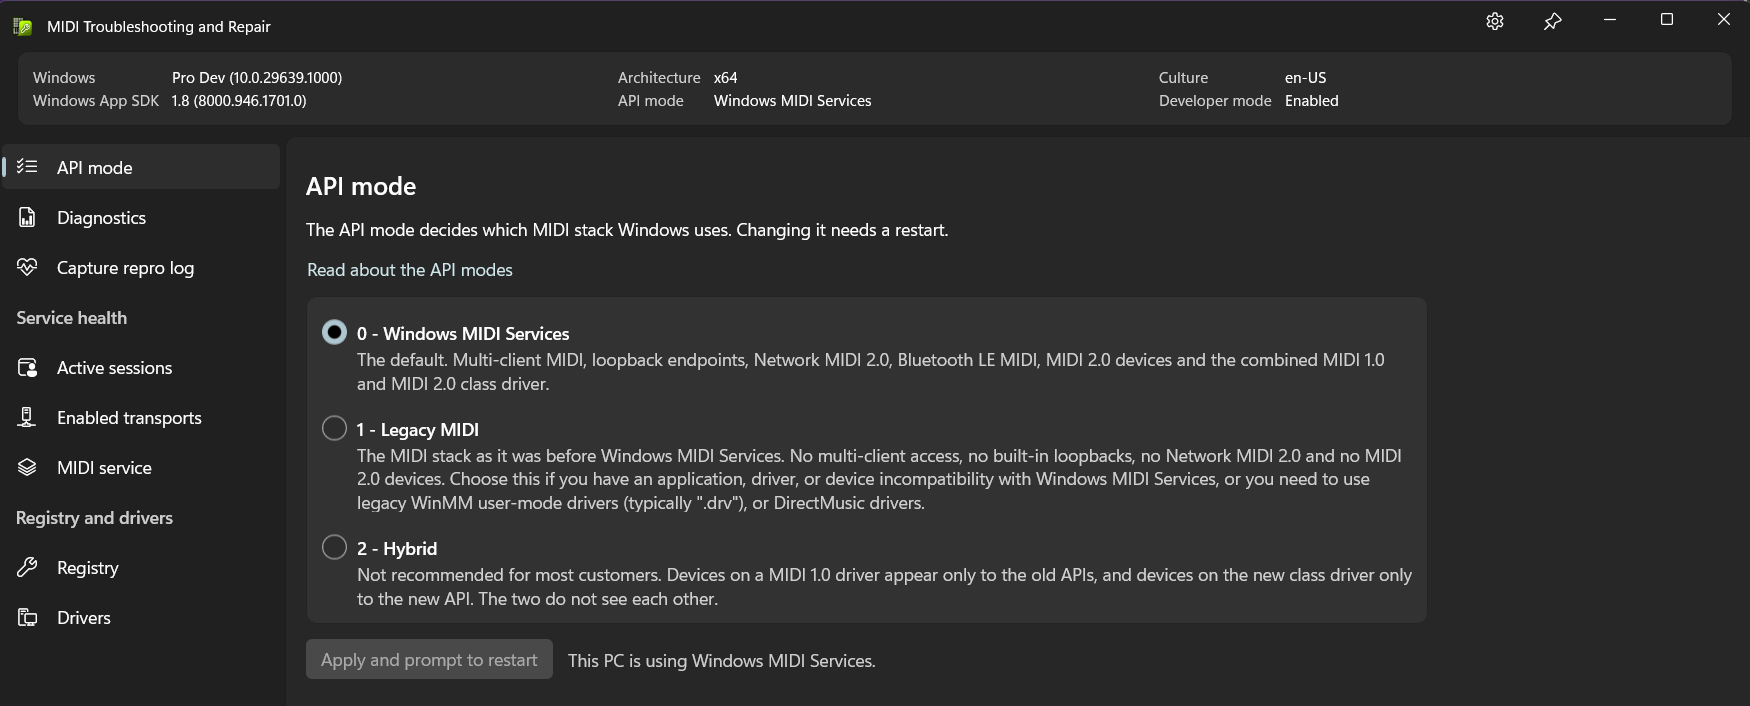1750x706 pixels.
Task: Click the Capture repro log heart icon
Action: coord(27,267)
